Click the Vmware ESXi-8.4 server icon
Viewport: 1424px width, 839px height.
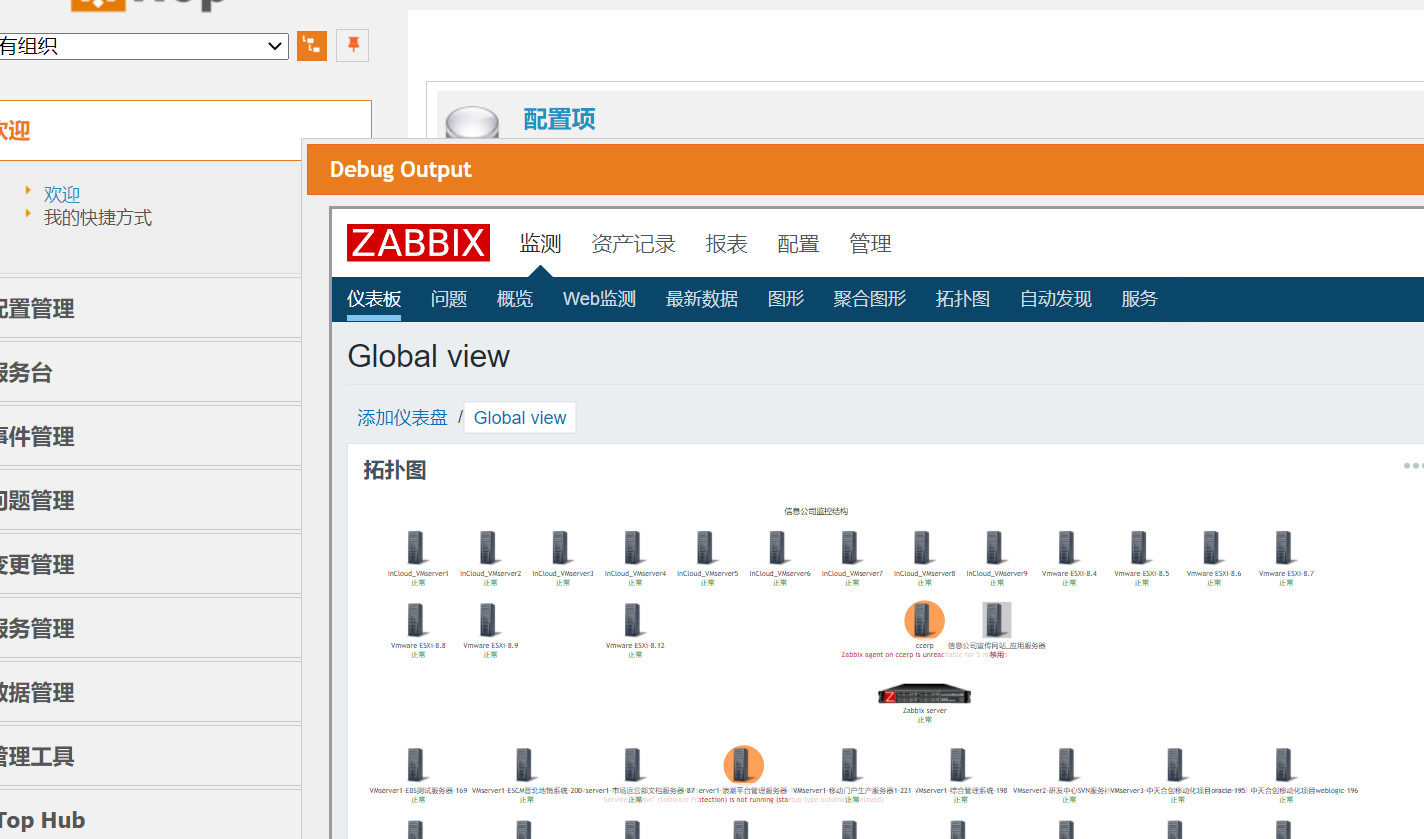click(1066, 548)
